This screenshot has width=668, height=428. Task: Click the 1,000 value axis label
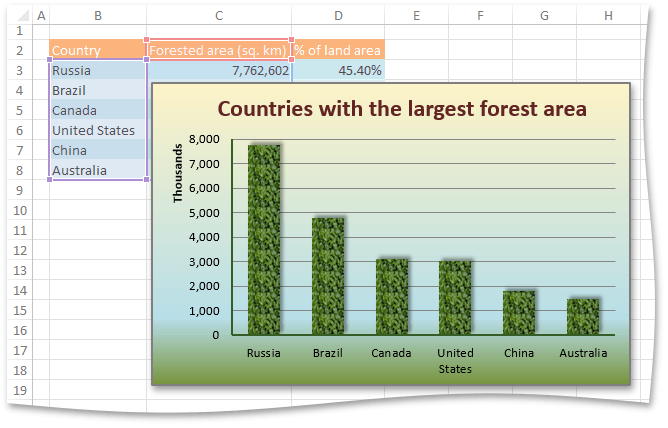coord(204,311)
